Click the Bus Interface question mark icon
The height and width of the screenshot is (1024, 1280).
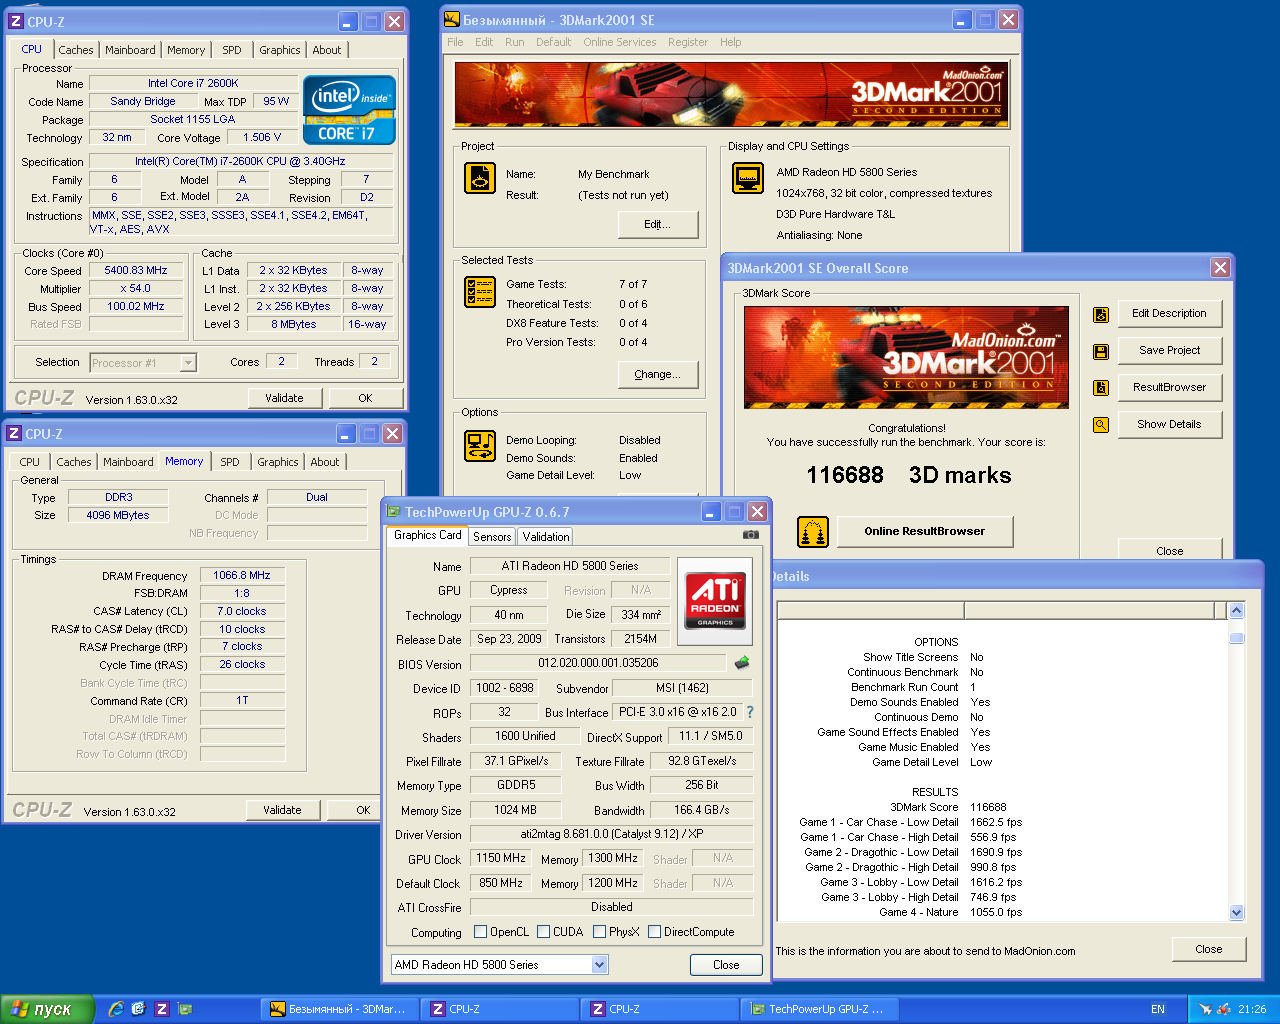pyautogui.click(x=750, y=712)
